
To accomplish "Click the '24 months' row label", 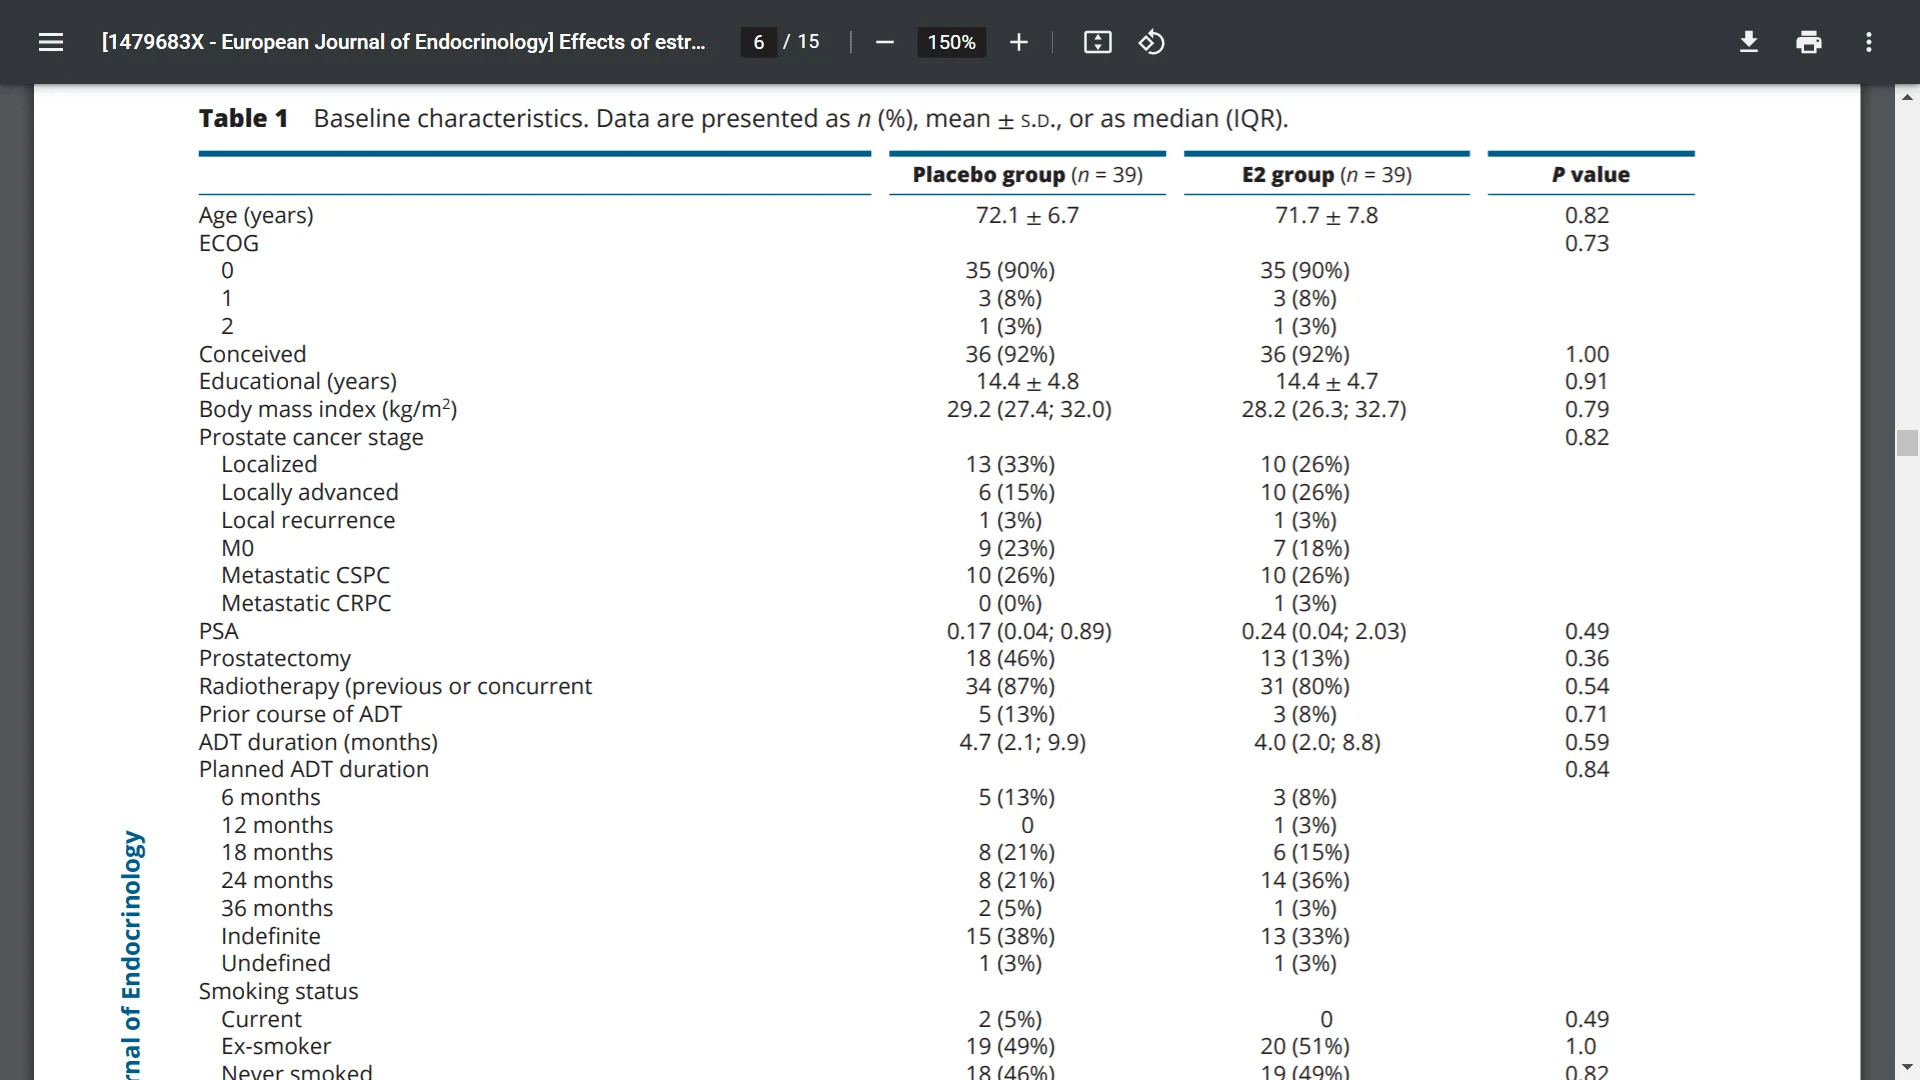I will 277,880.
